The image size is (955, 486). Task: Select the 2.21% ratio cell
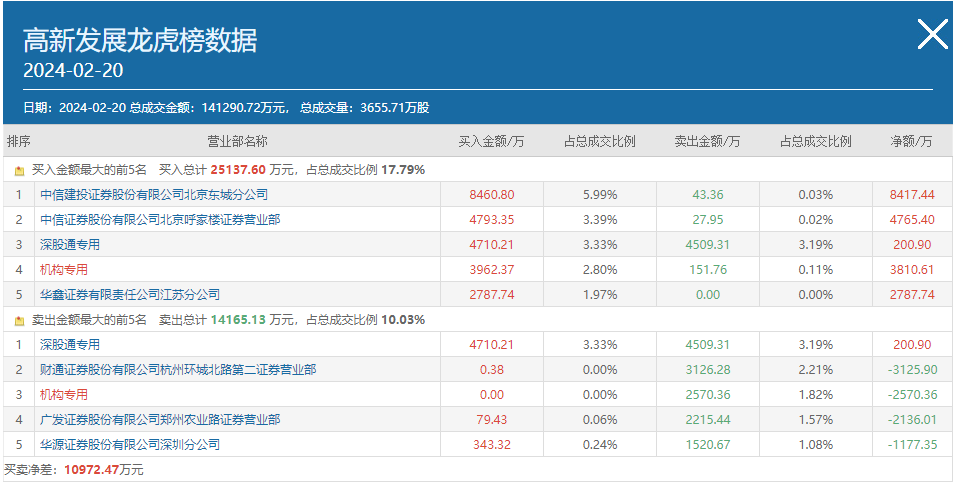(816, 370)
